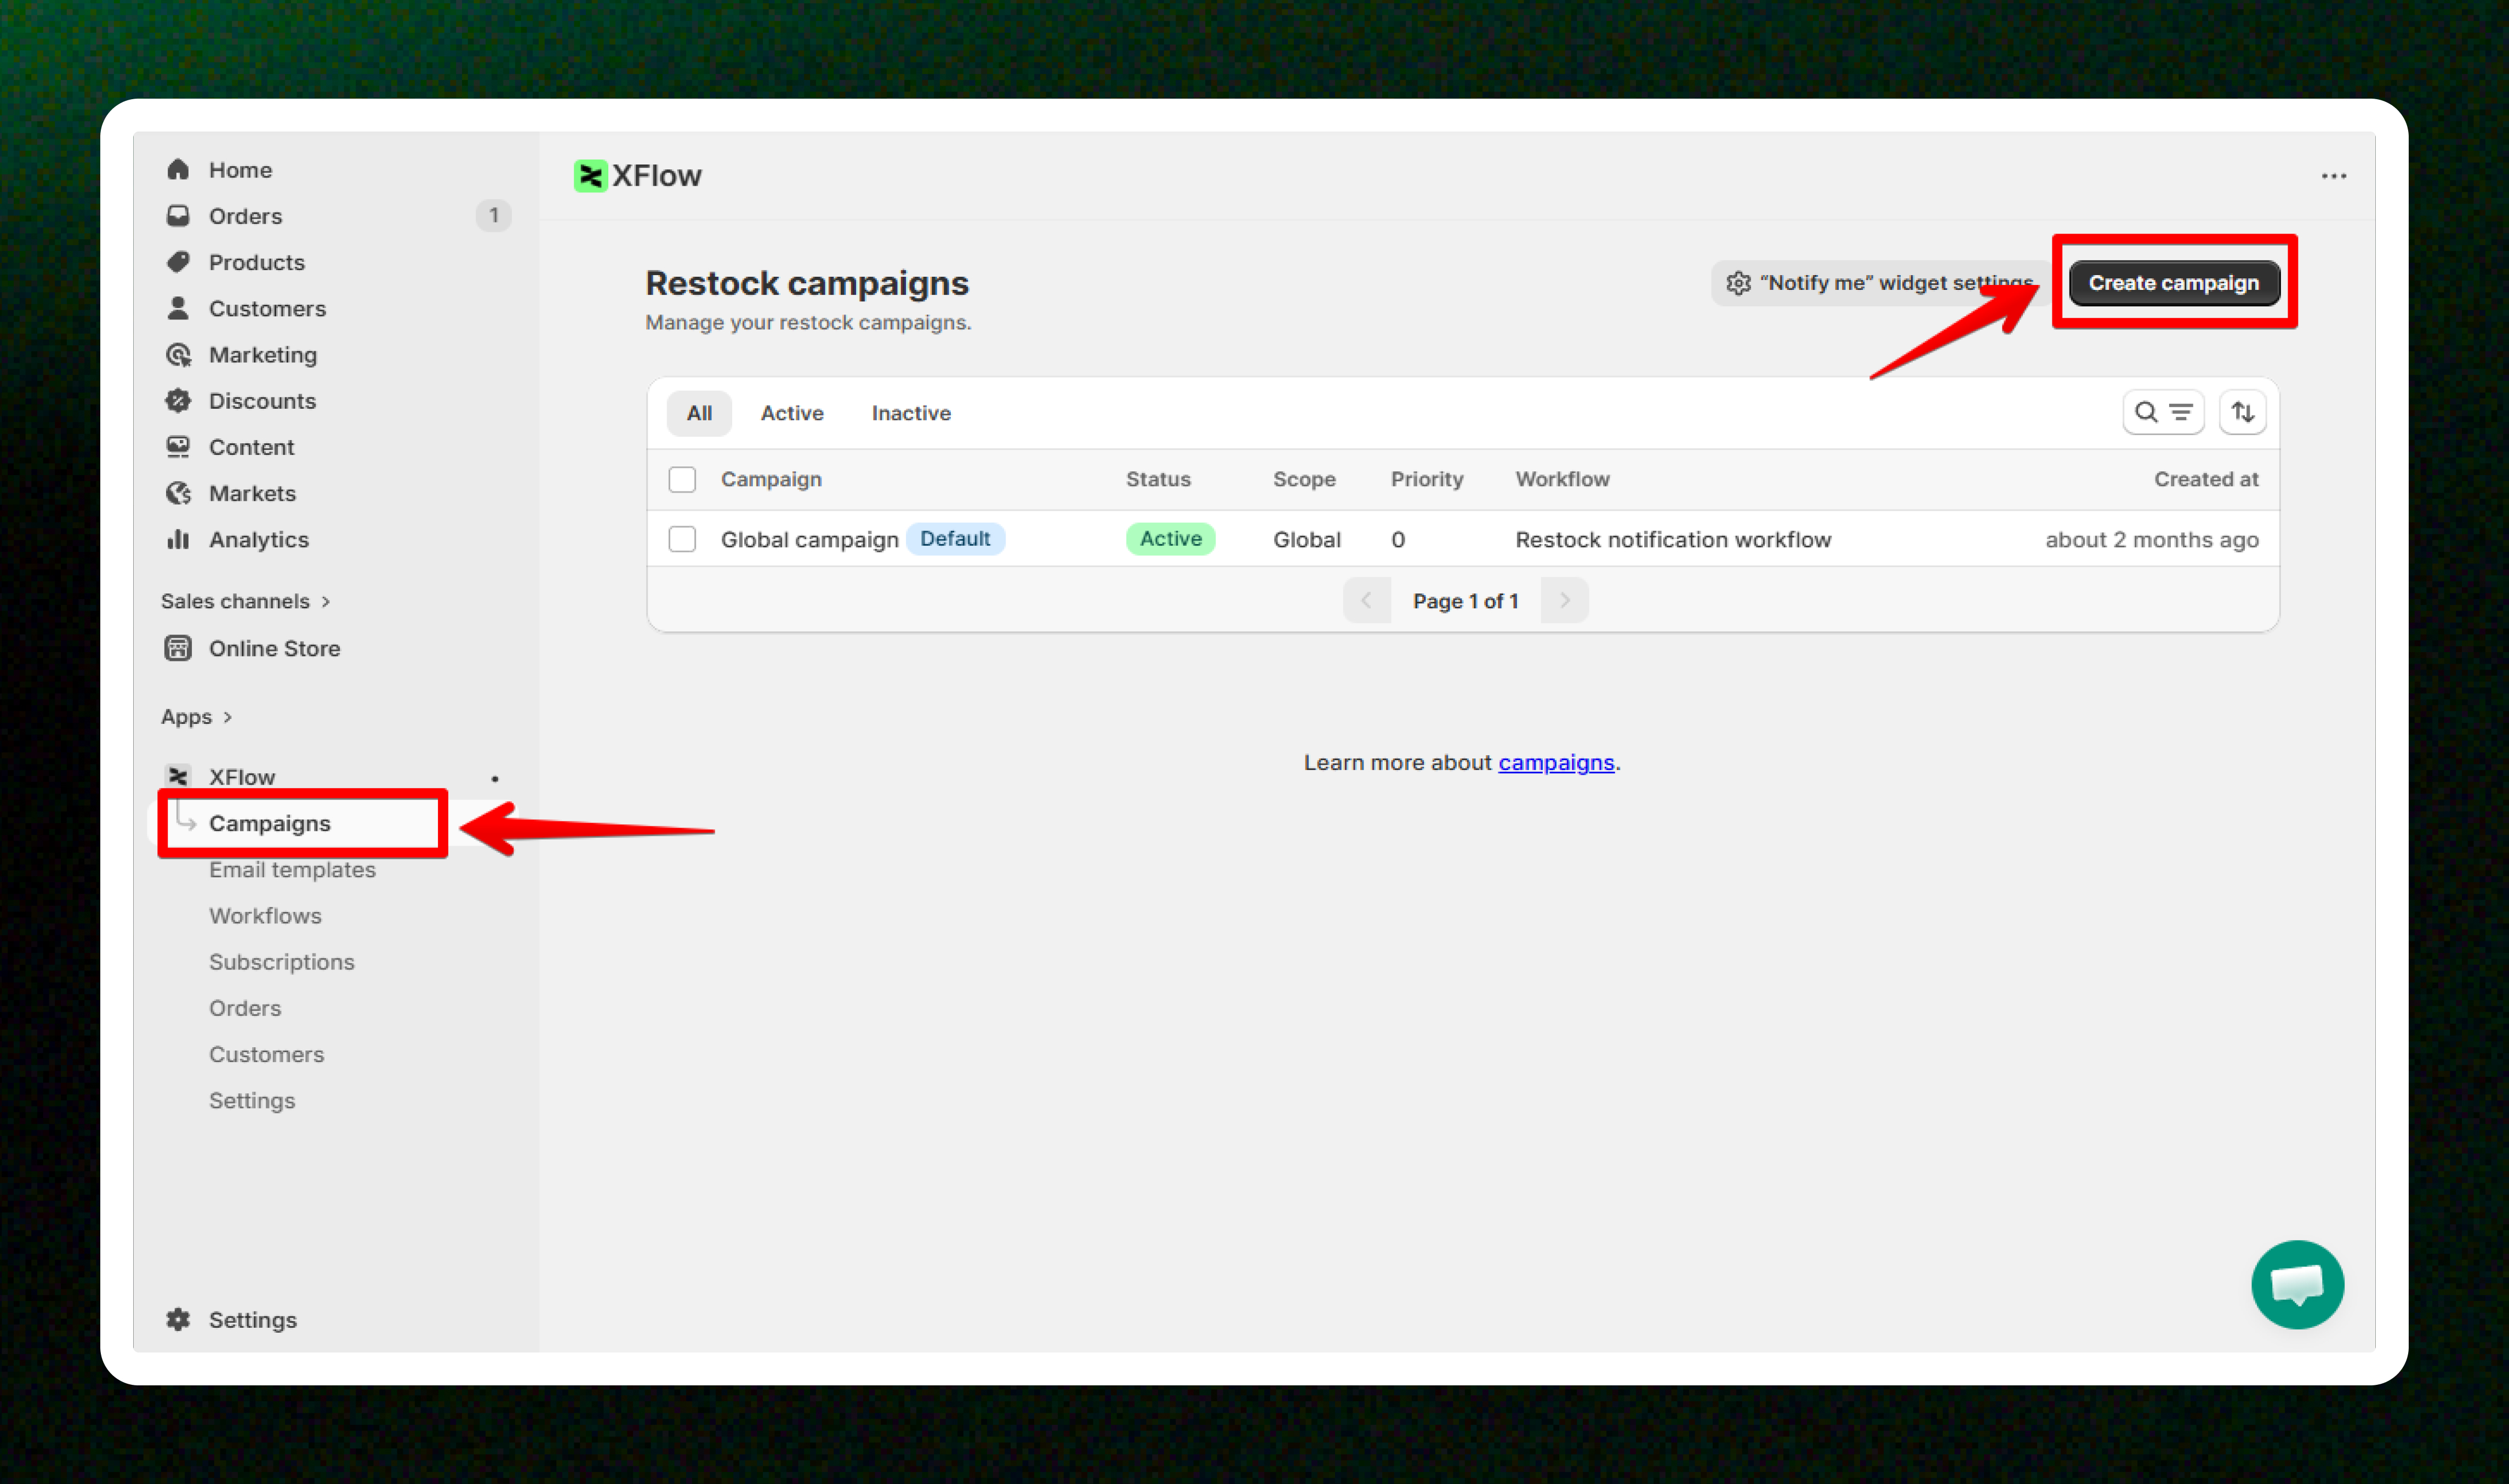2509x1484 pixels.
Task: Expand the Sales channels section
Action: (x=246, y=601)
